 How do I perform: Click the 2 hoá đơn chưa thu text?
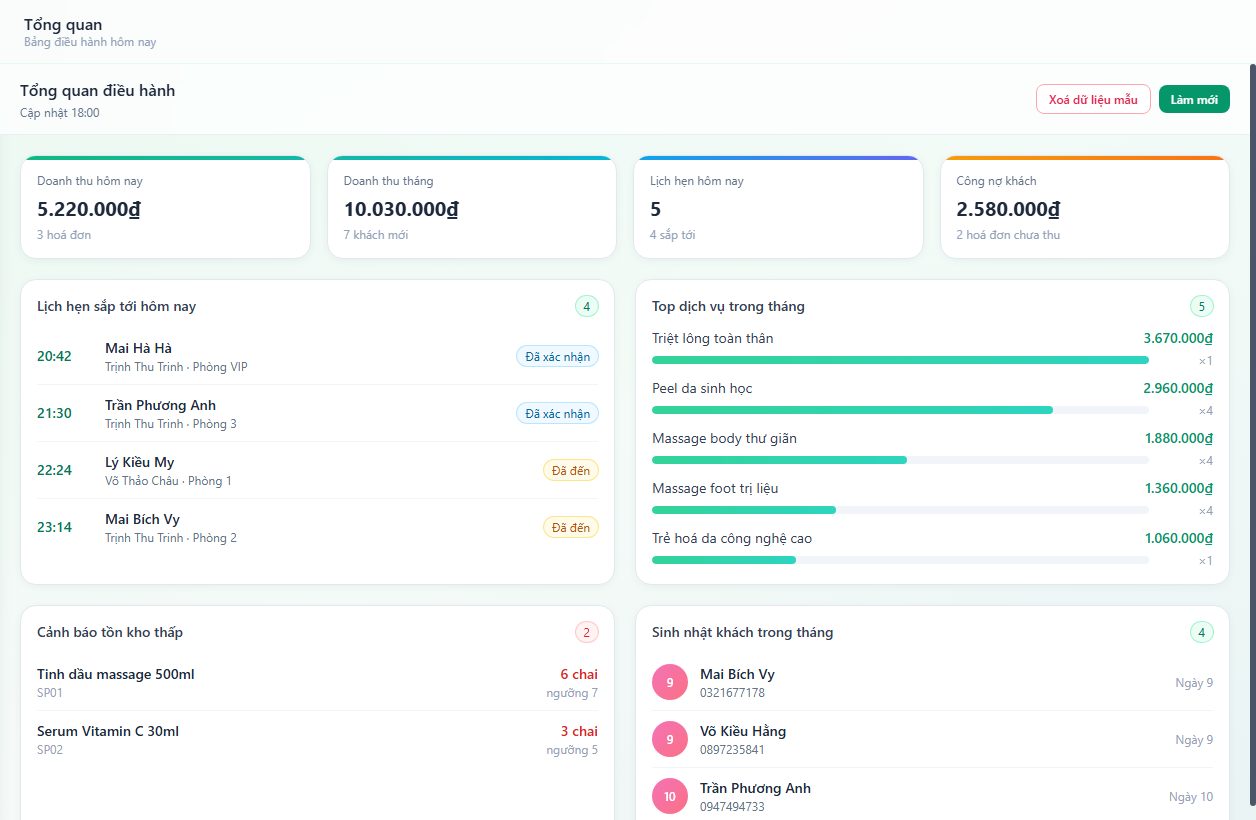(1008, 235)
